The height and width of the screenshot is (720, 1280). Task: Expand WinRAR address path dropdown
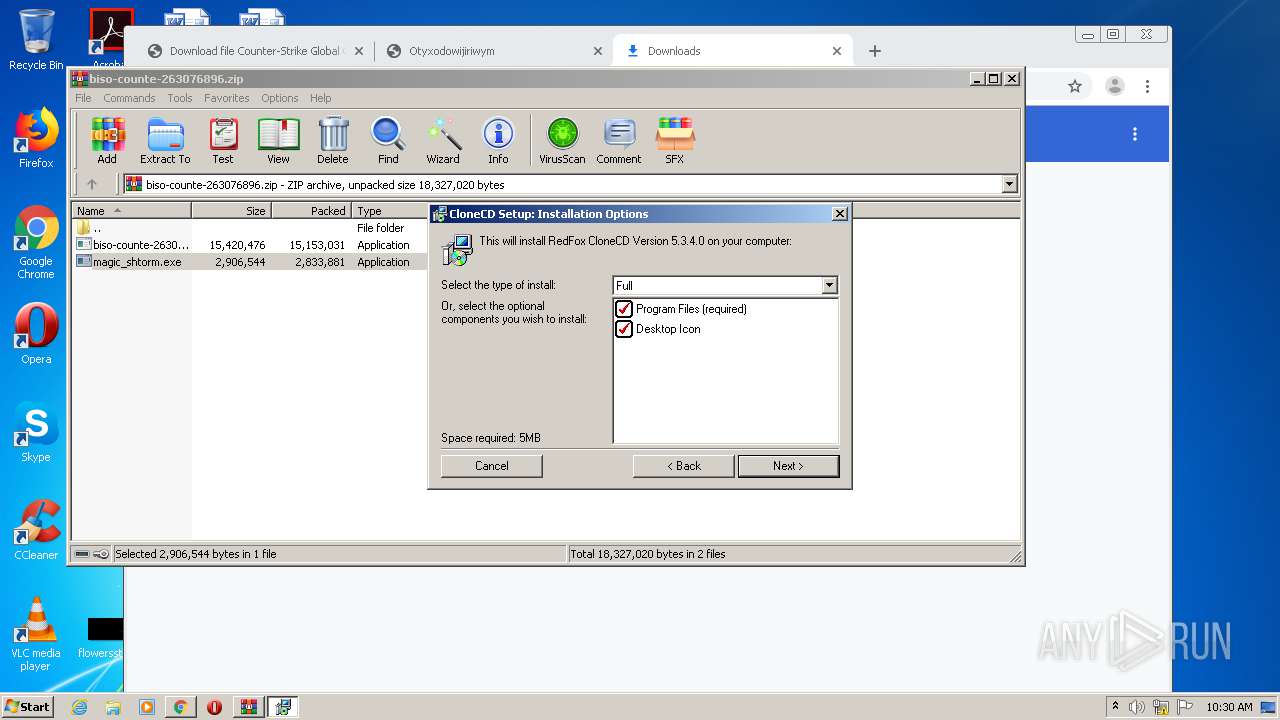pos(1009,184)
